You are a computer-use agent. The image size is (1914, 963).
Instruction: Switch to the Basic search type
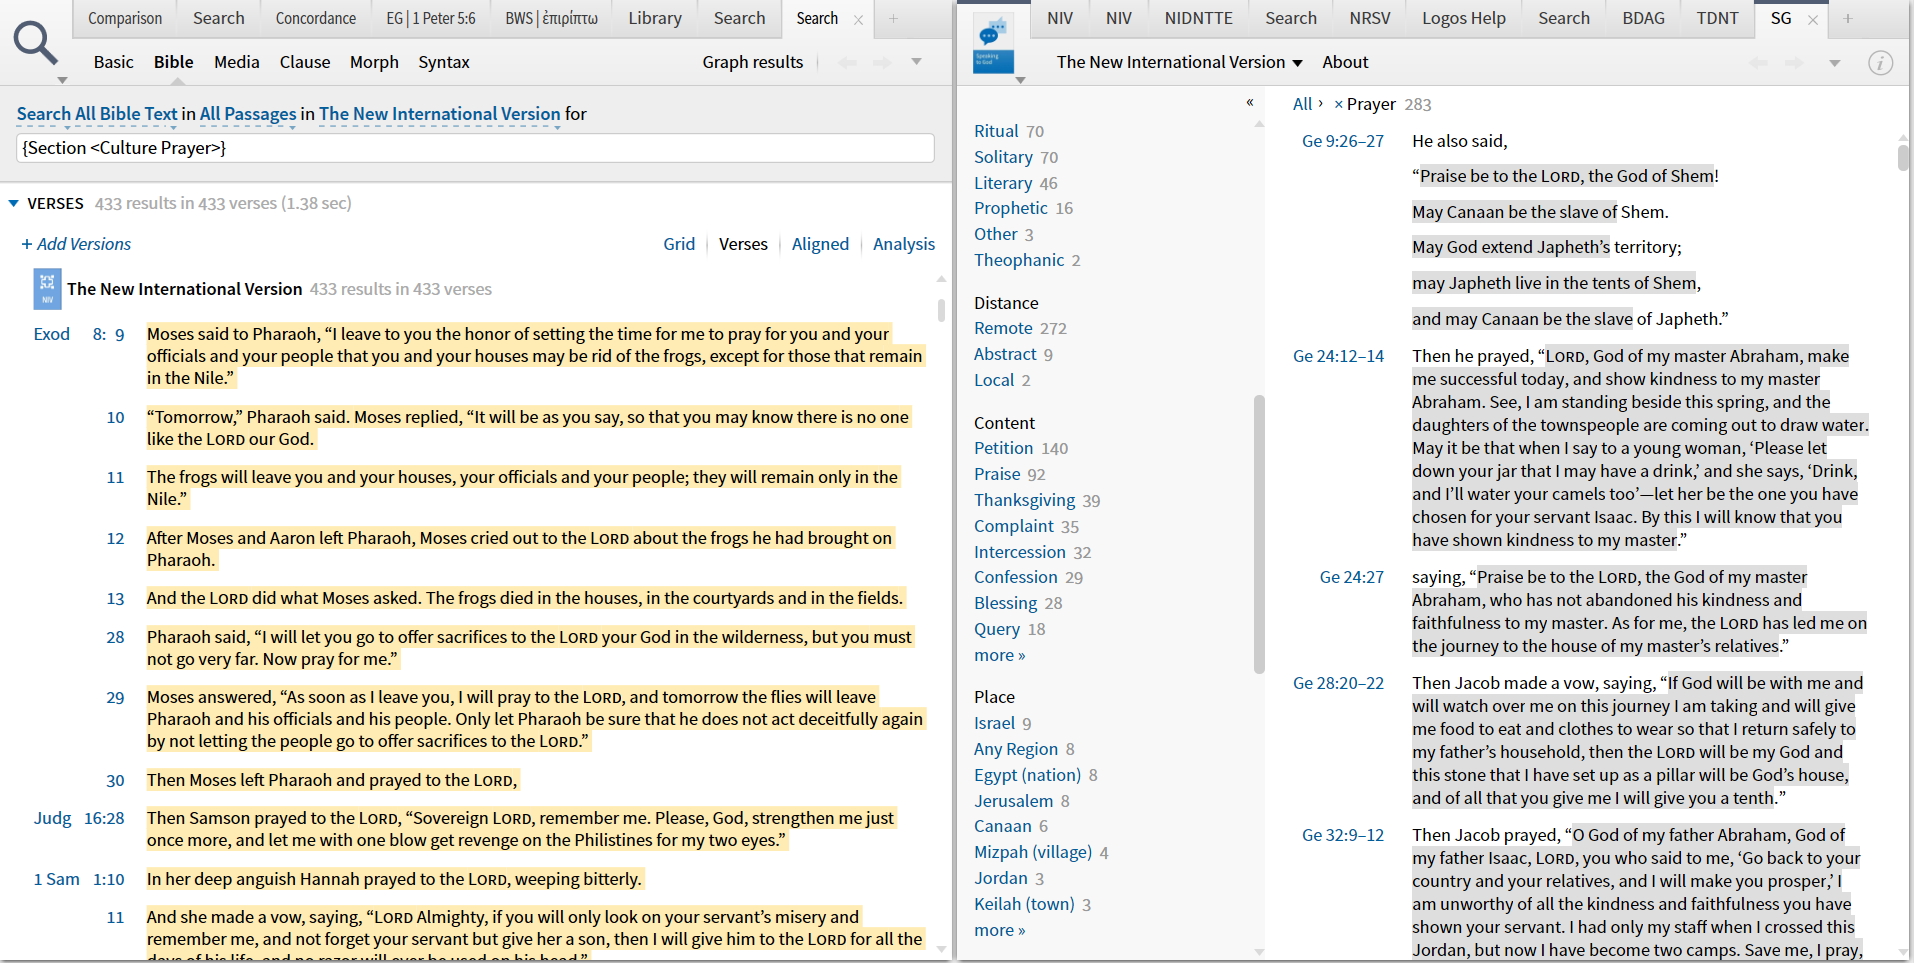113,62
